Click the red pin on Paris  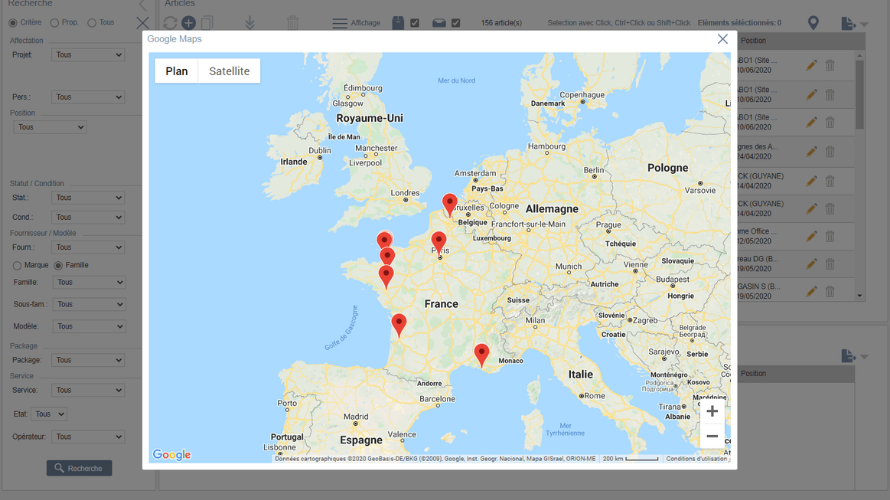click(439, 242)
